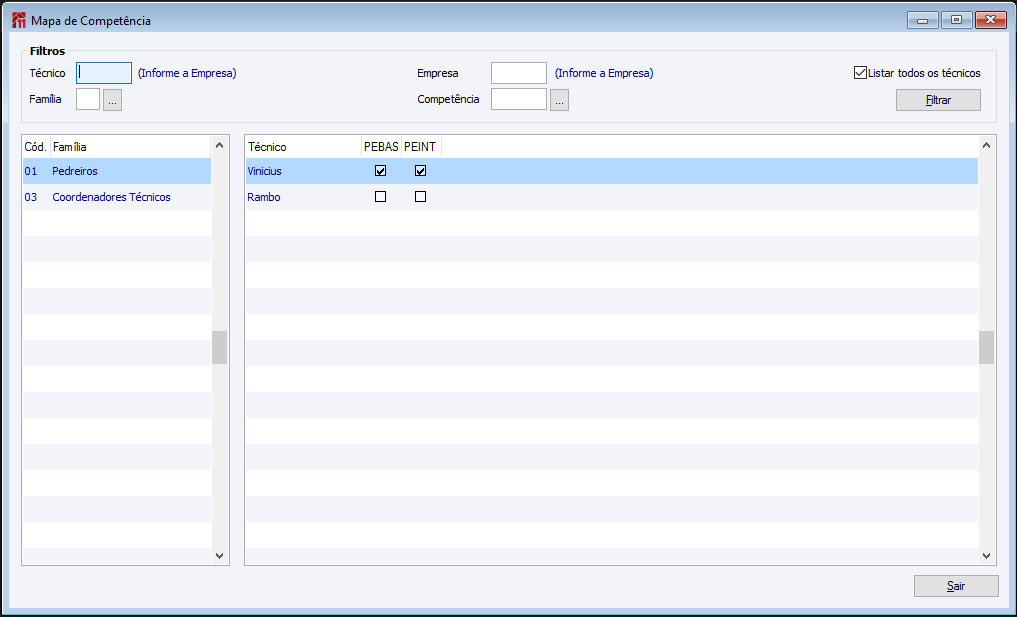Click family list scrollbar thumb
1017x617 pixels.
coord(219,348)
